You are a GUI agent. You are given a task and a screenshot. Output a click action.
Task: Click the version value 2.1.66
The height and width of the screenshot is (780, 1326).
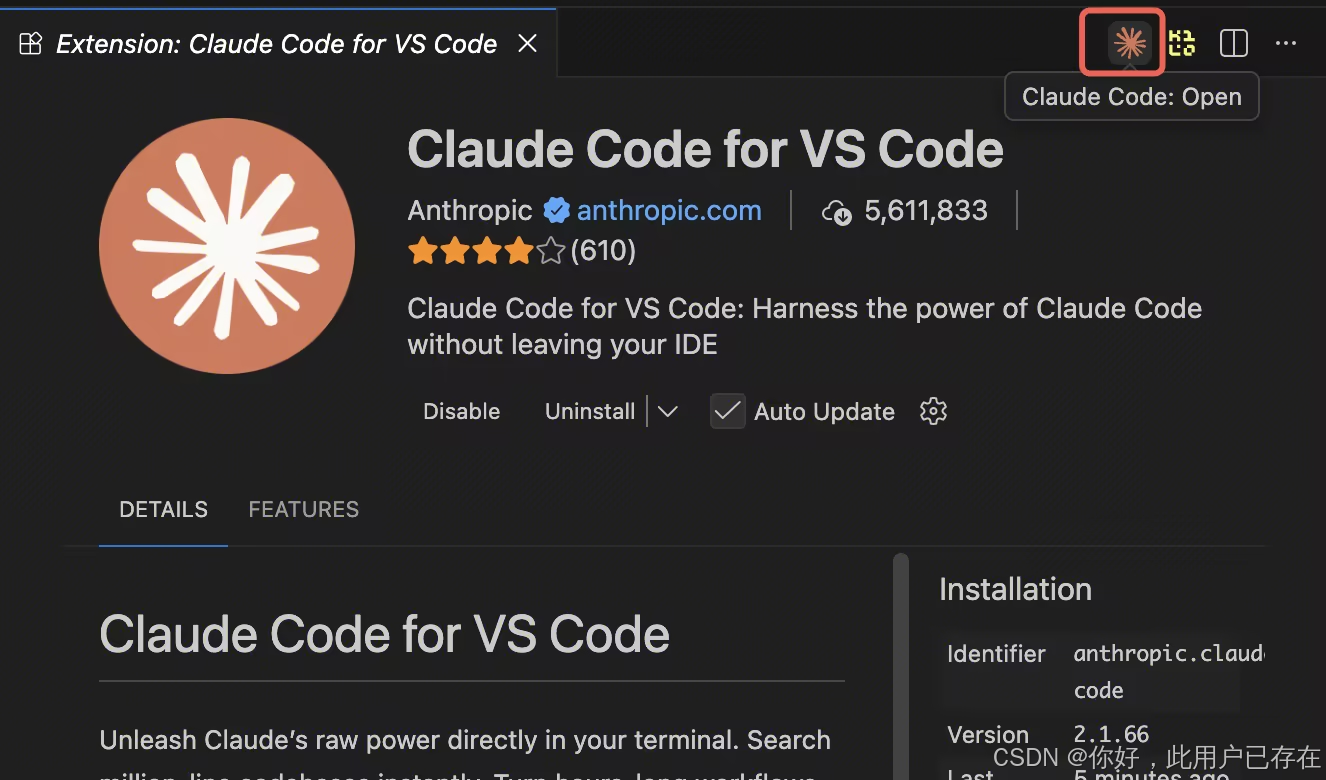coord(1111,735)
